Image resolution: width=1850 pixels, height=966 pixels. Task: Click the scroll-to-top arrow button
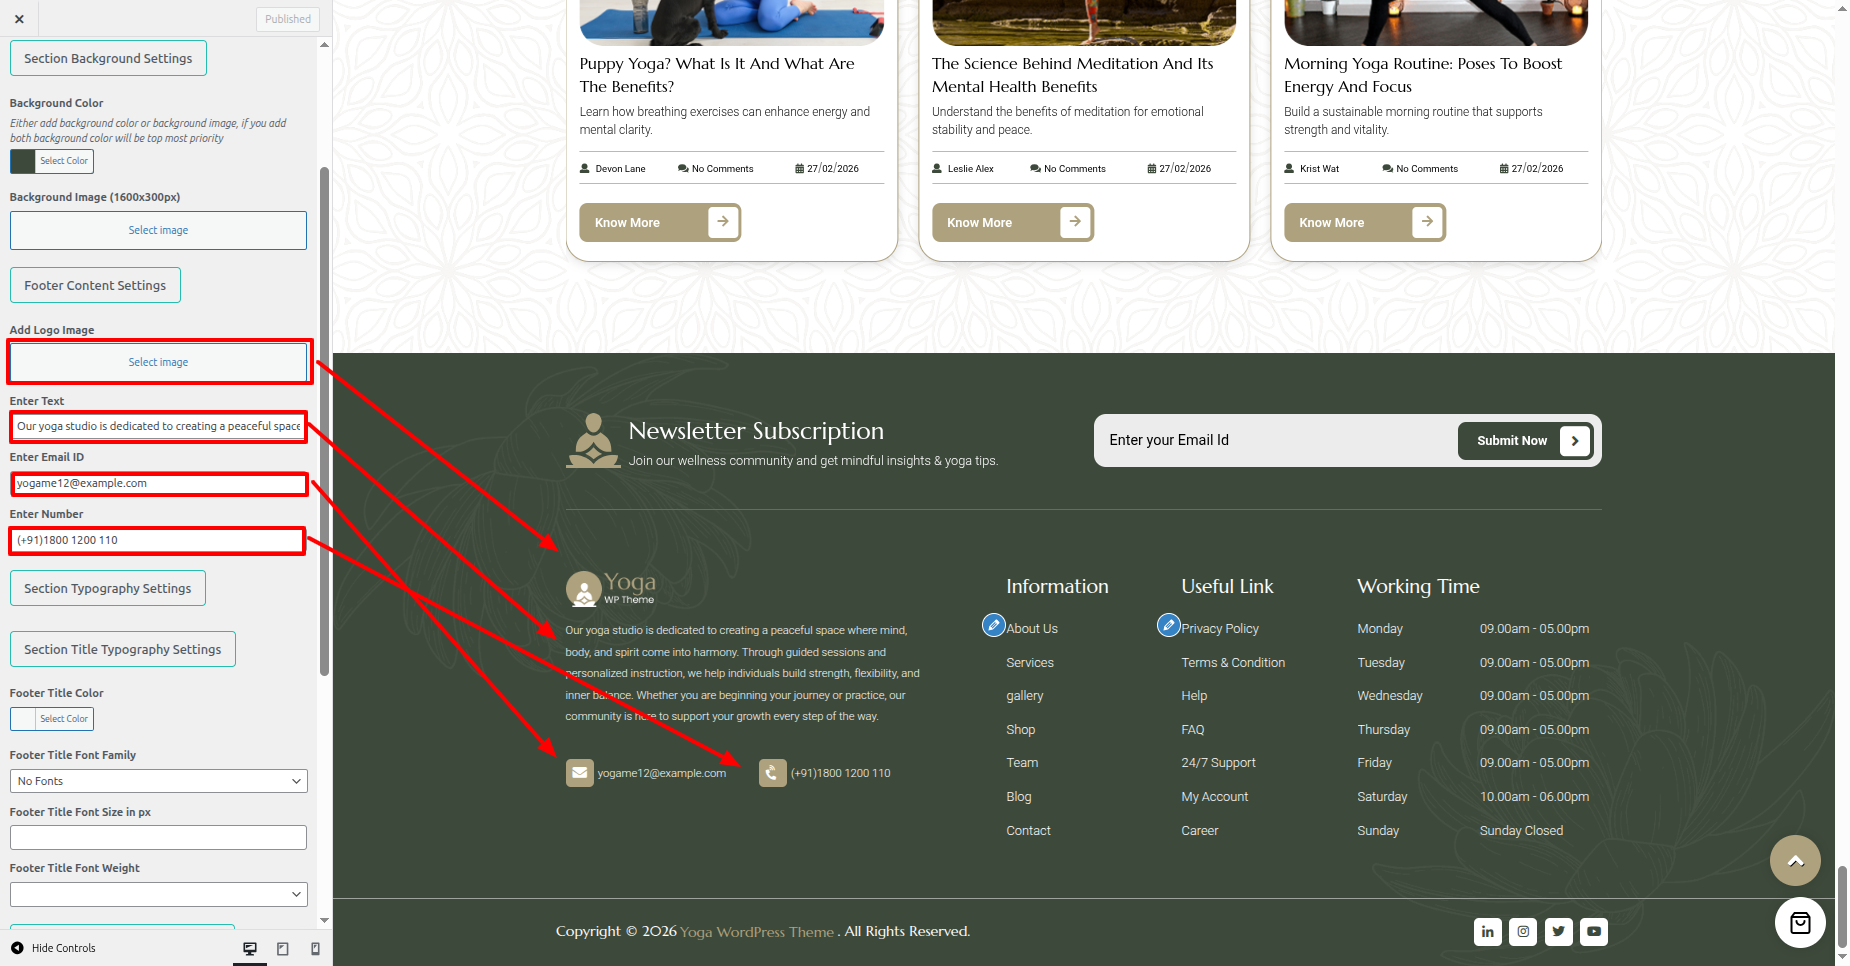1795,861
